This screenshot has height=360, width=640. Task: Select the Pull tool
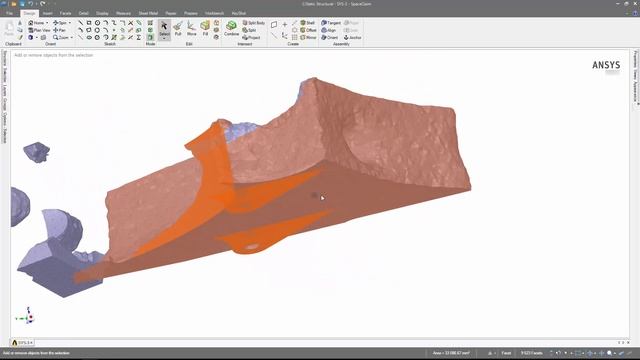click(x=178, y=29)
